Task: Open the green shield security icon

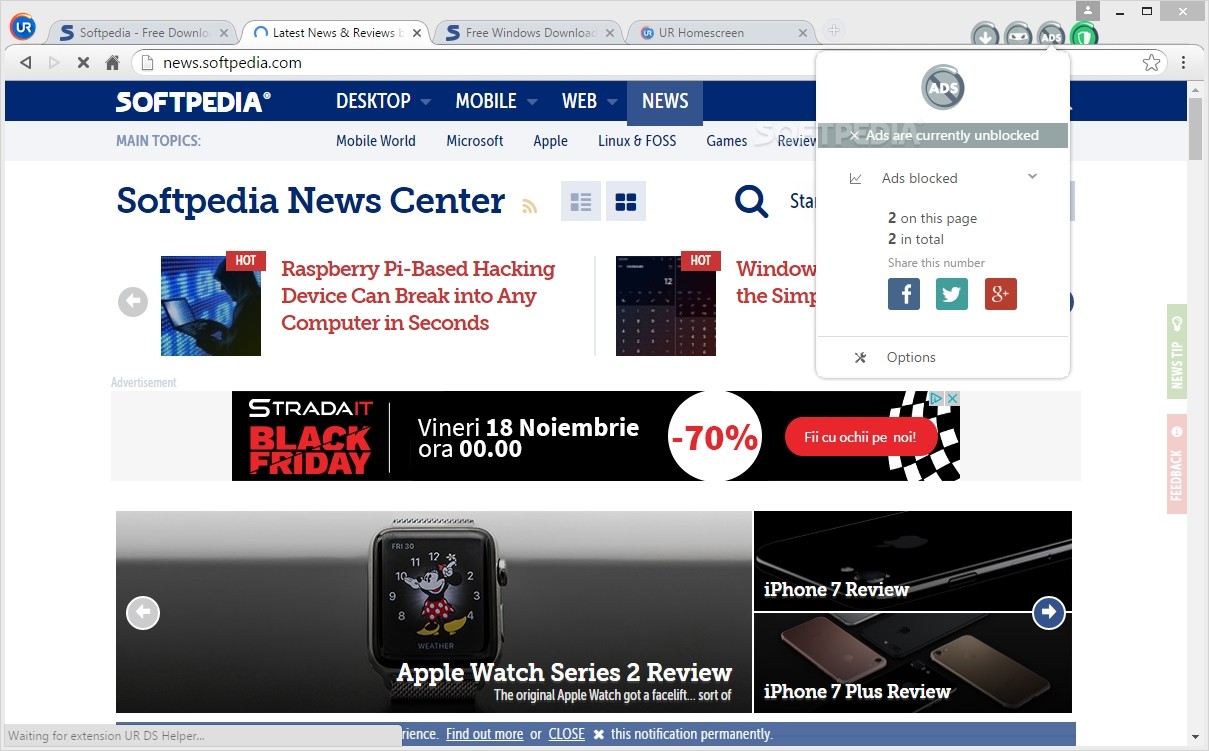Action: click(1084, 37)
